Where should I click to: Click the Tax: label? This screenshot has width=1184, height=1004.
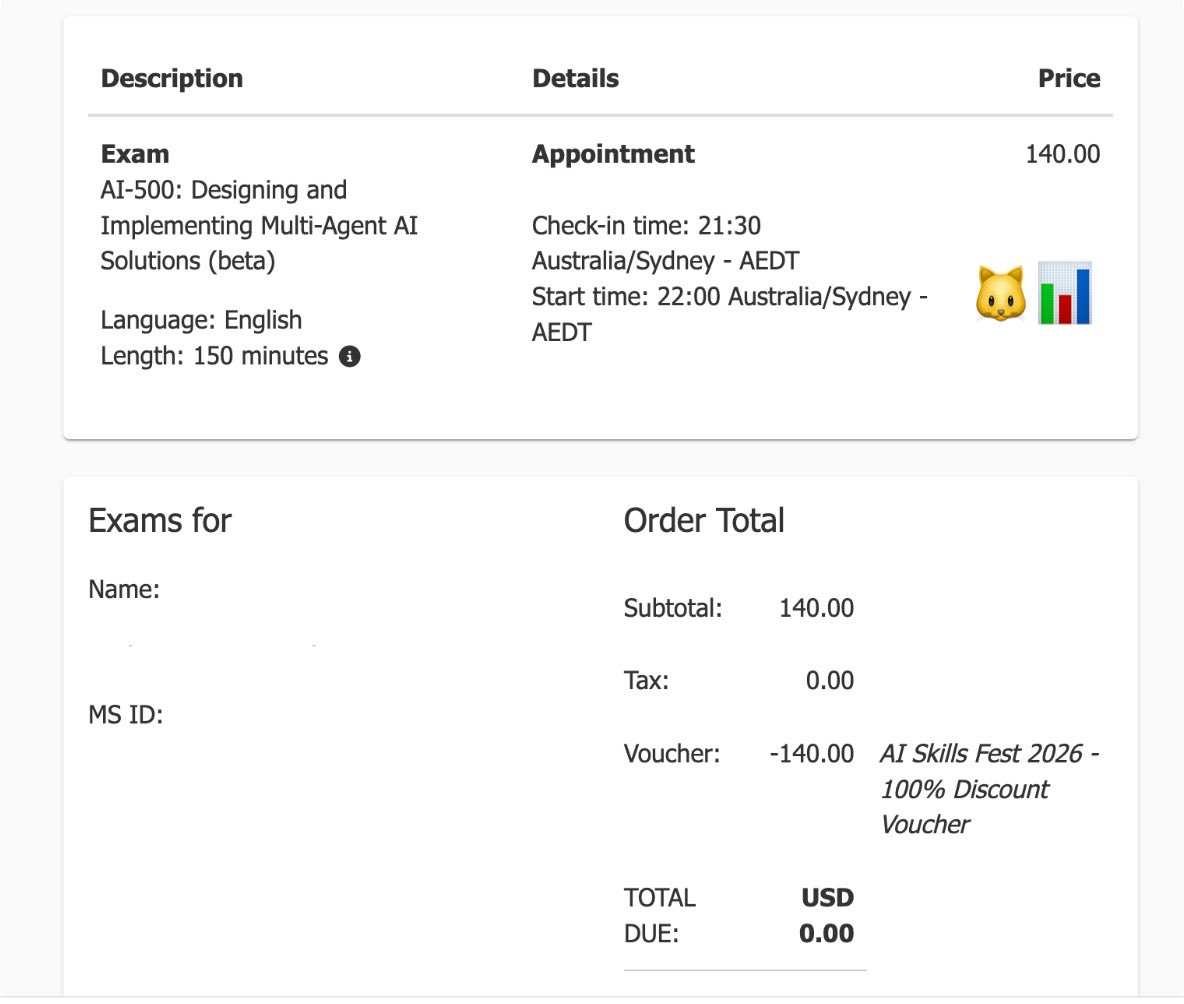coord(646,680)
